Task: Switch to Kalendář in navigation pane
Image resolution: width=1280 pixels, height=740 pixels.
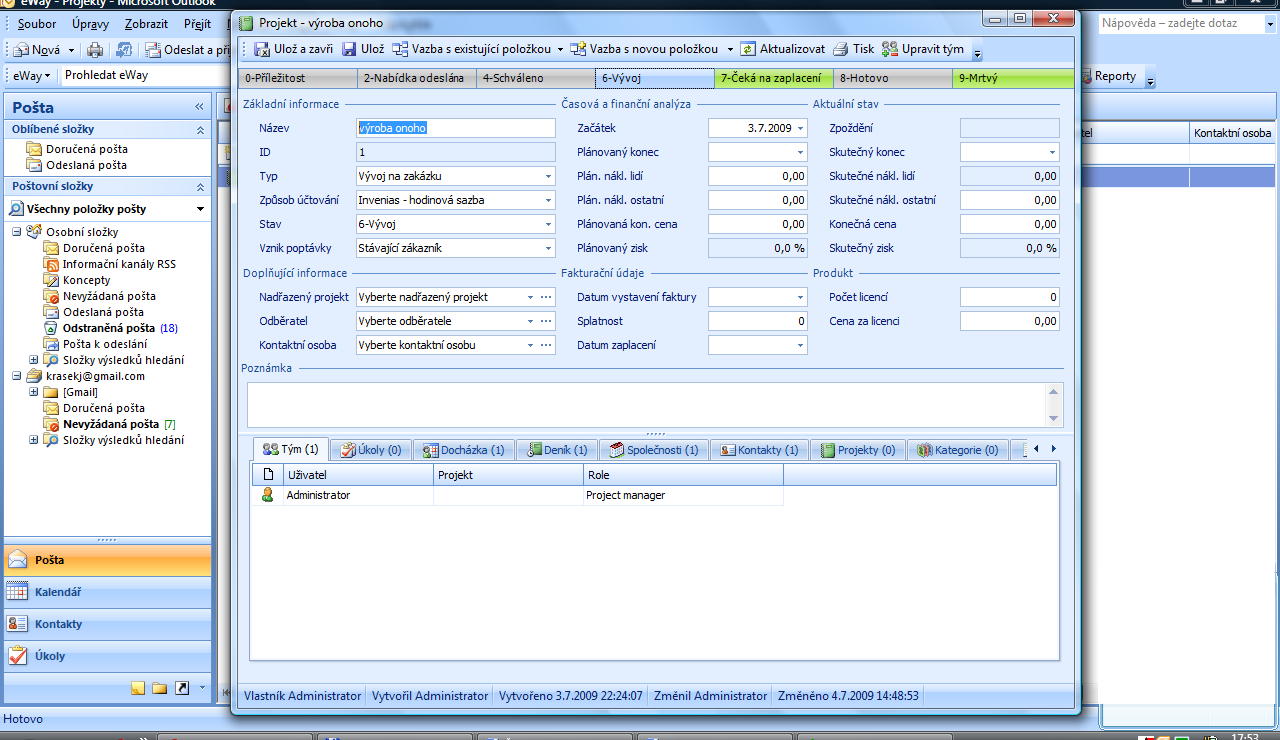Action: click(x=106, y=592)
